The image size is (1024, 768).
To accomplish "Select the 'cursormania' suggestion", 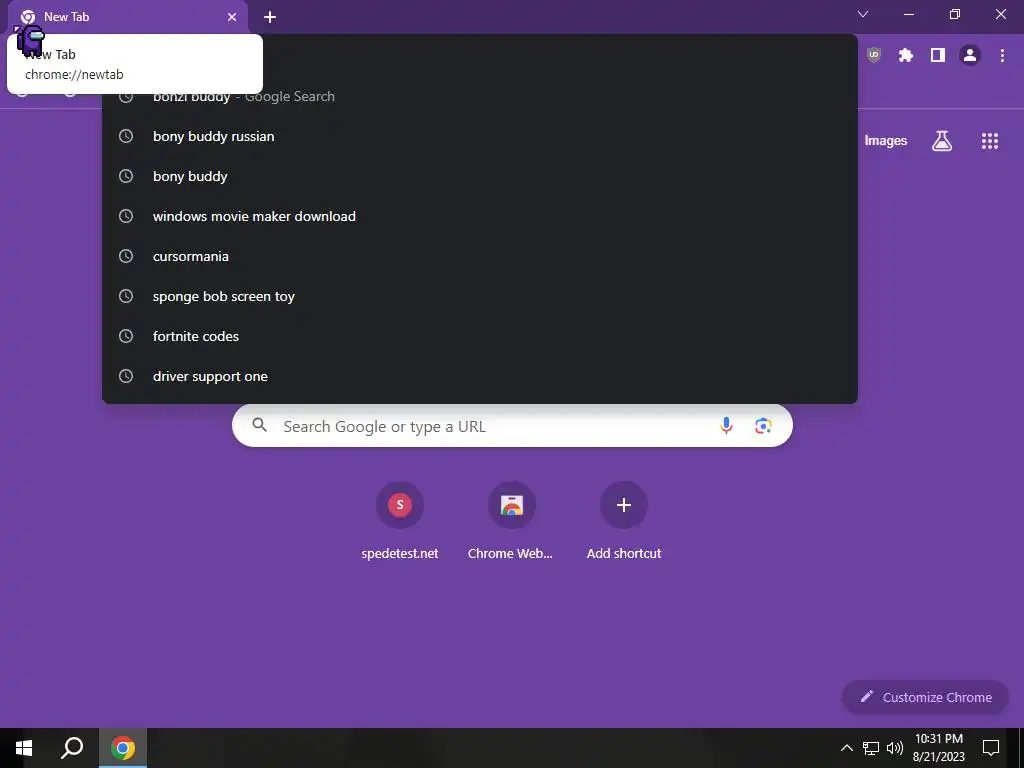I will pyautogui.click(x=479, y=256).
